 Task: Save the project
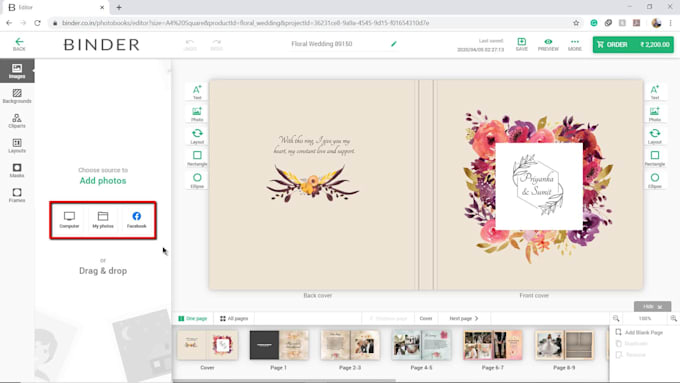[521, 44]
